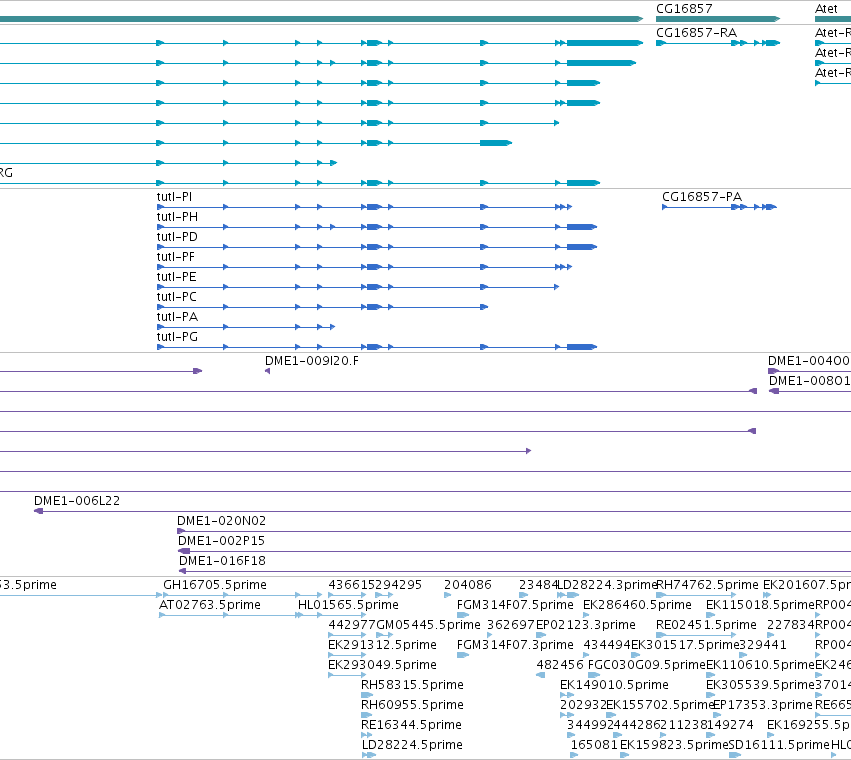Click the 165081 feature label
Image resolution: width=851 pixels, height=760 pixels.
594,745
